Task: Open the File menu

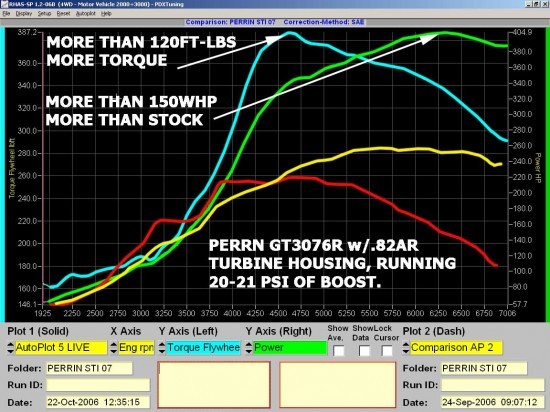Action: coord(6,13)
